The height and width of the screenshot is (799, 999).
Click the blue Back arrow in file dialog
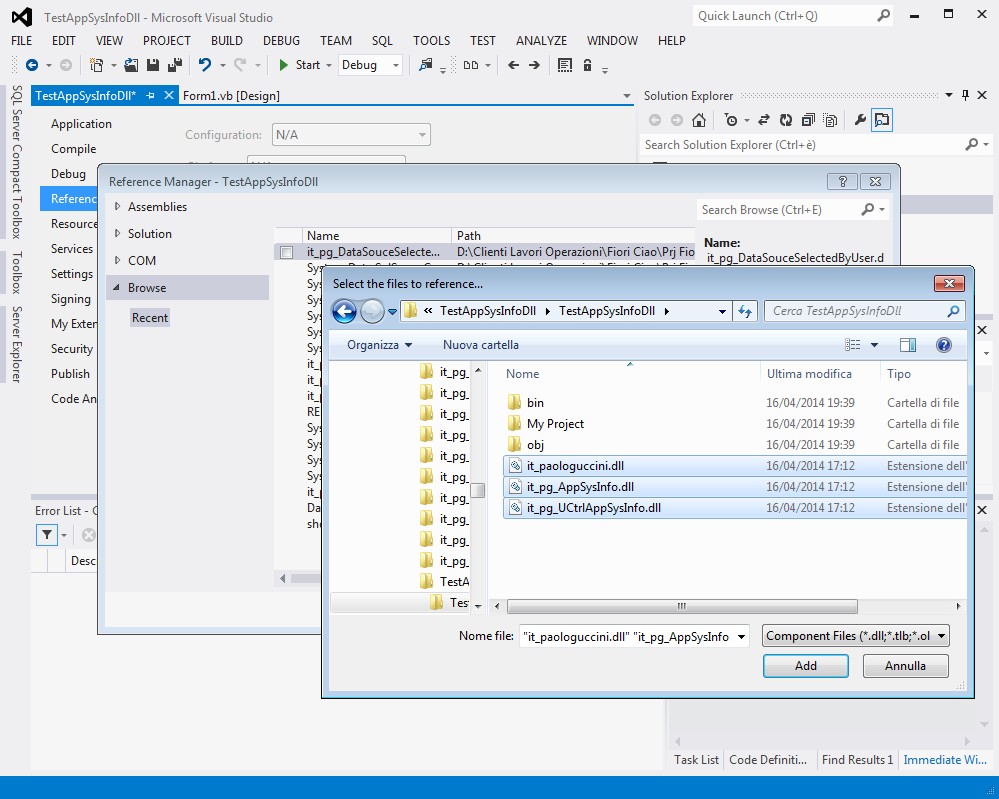click(x=345, y=312)
